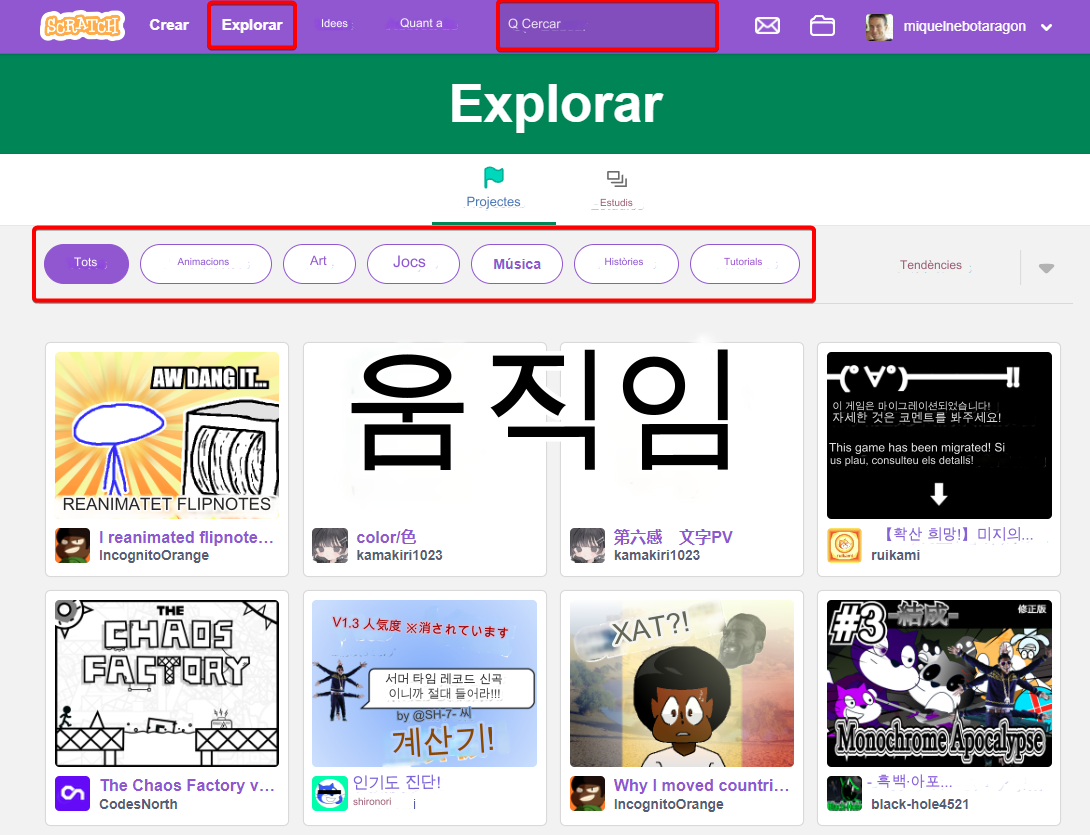1090x835 pixels.
Task: Go to Explorar in navigation bar
Action: point(252,25)
